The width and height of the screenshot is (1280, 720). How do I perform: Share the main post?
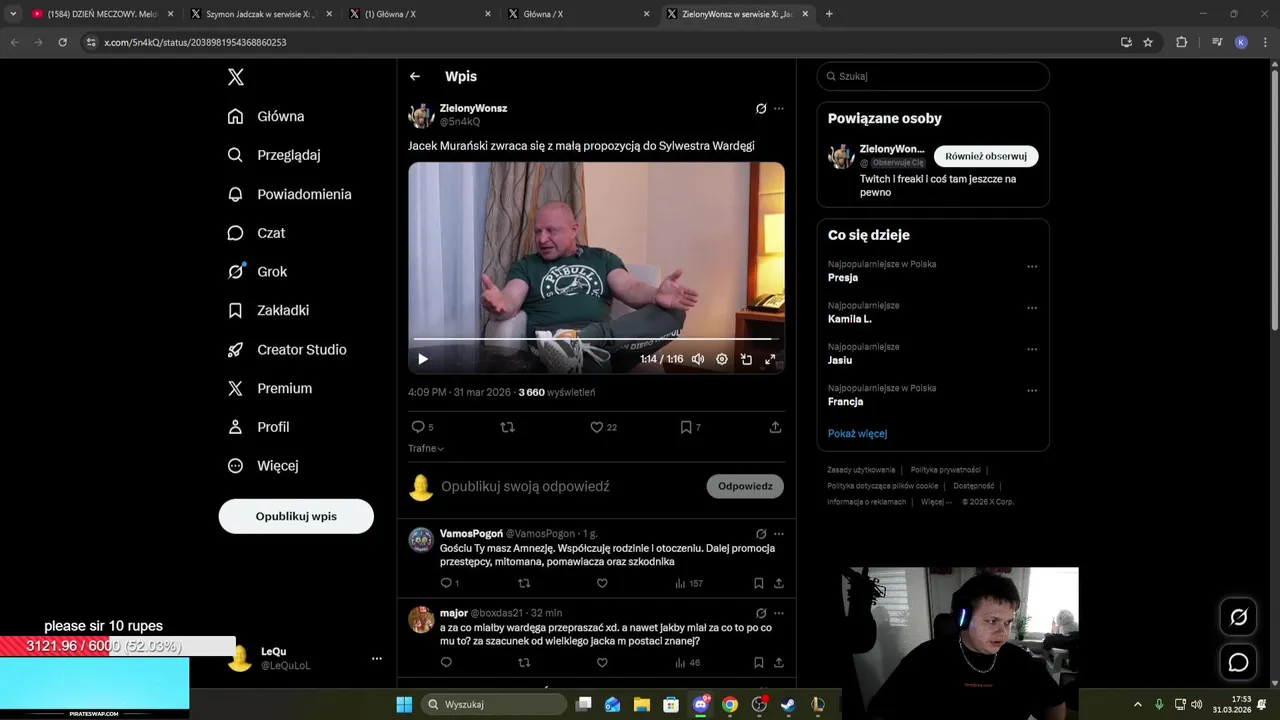(775, 427)
